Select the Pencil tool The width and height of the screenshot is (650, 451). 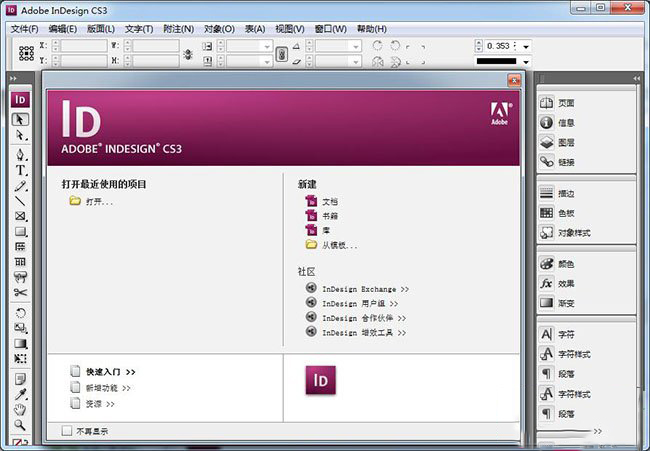pyautogui.click(x=20, y=186)
